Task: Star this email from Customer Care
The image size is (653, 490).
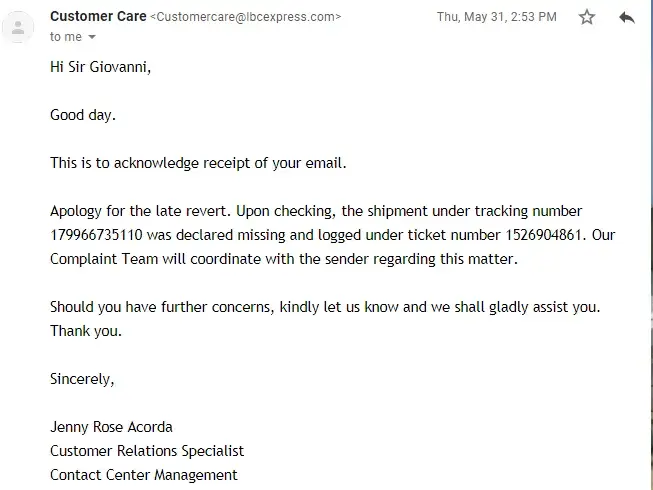Action: 587,17
